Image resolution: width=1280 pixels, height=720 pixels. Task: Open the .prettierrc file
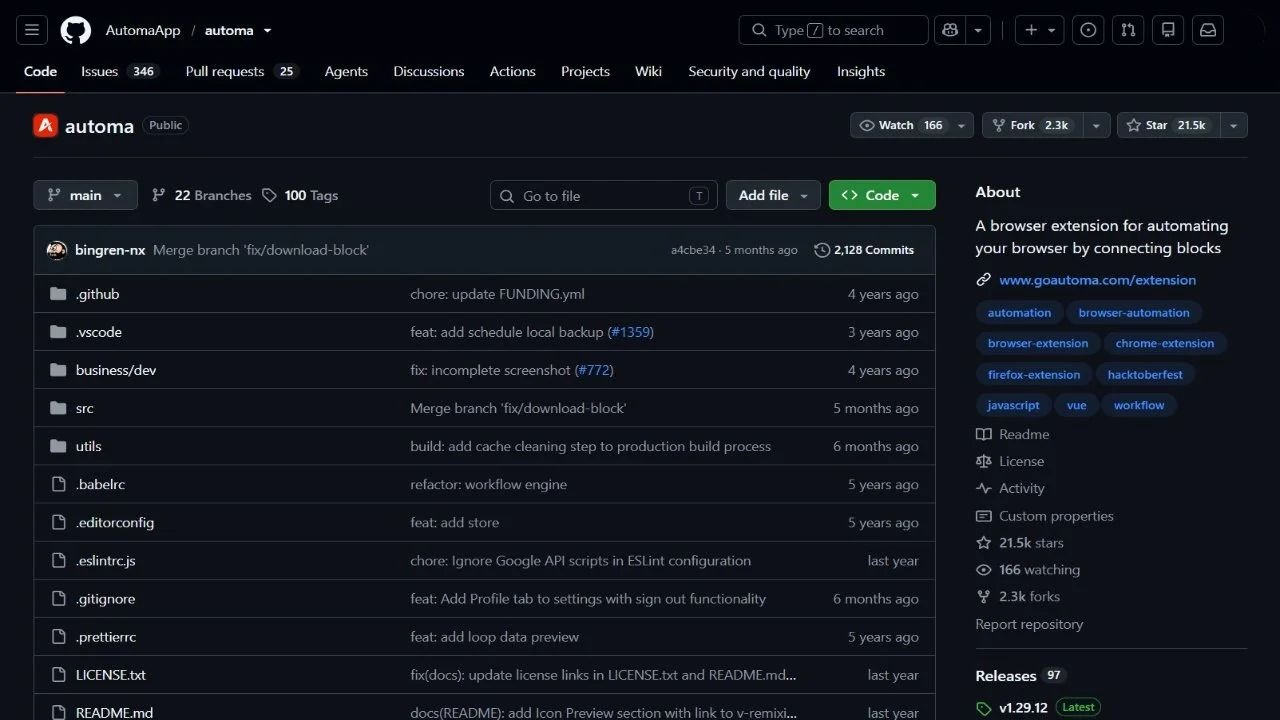pos(106,637)
